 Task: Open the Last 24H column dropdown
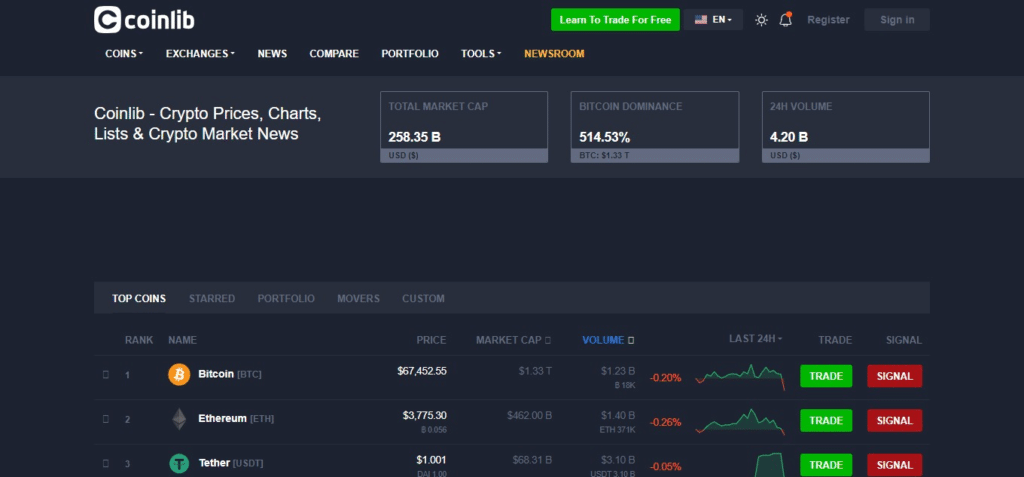(755, 339)
